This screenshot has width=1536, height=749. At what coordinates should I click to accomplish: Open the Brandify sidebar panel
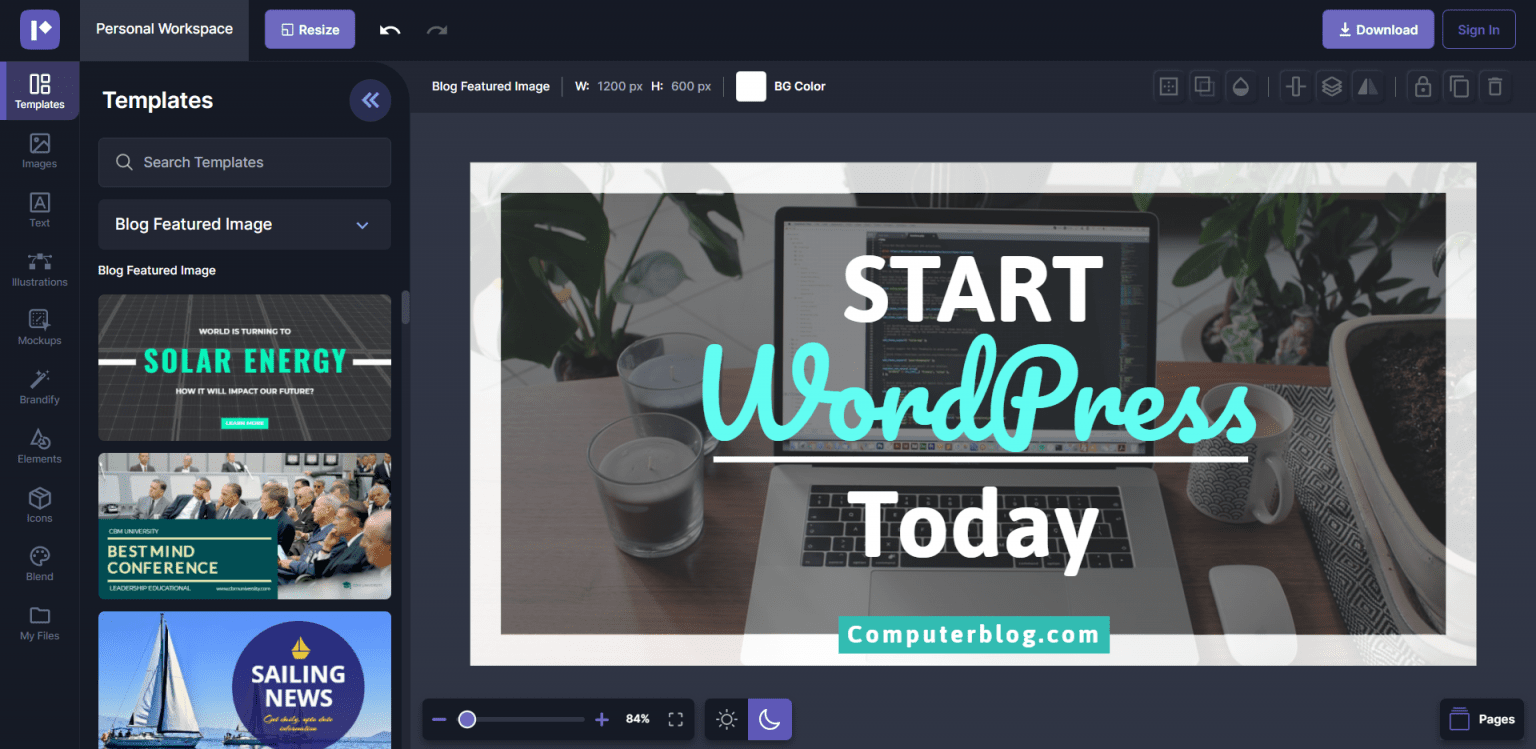(x=40, y=387)
